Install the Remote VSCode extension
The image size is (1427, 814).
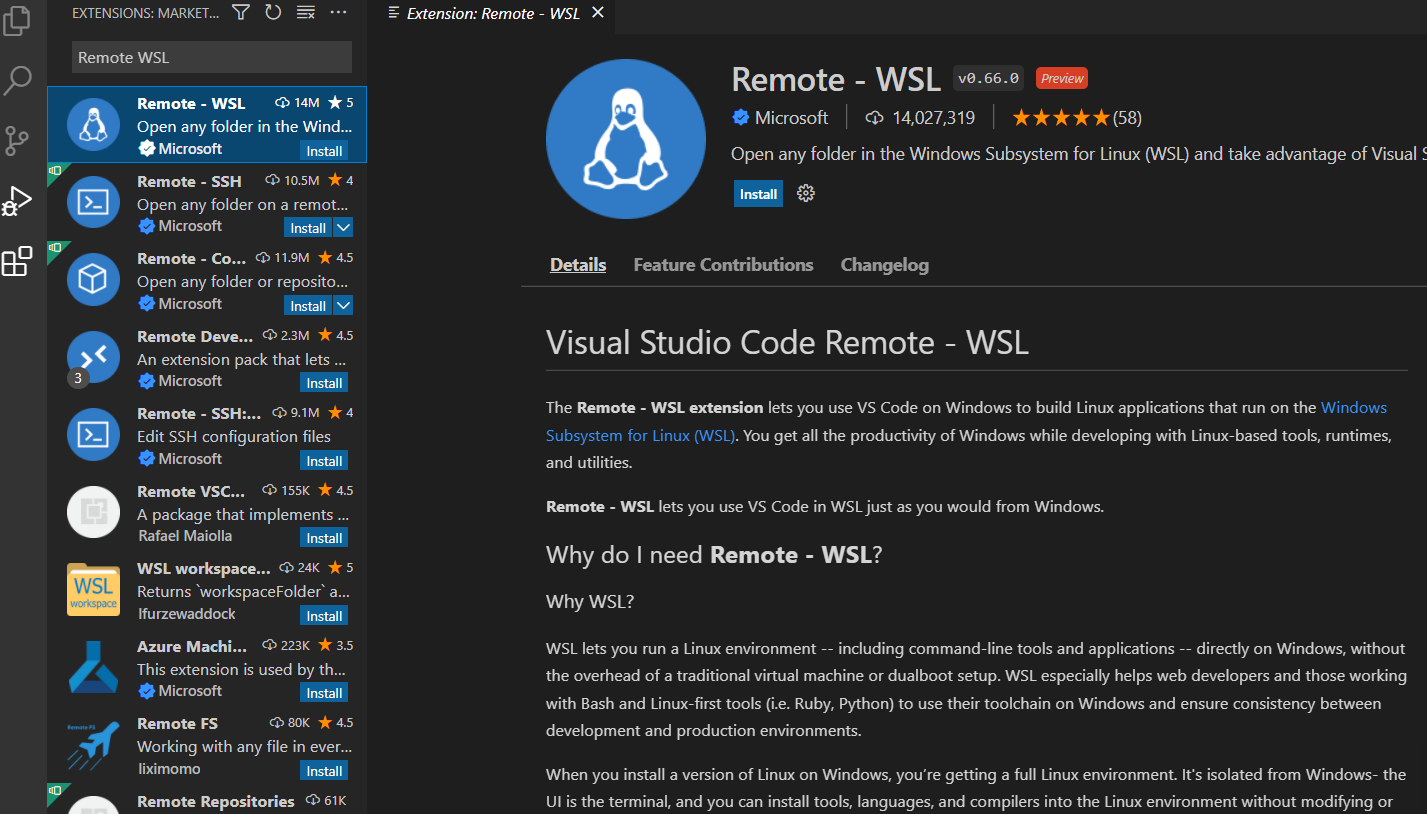[324, 538]
